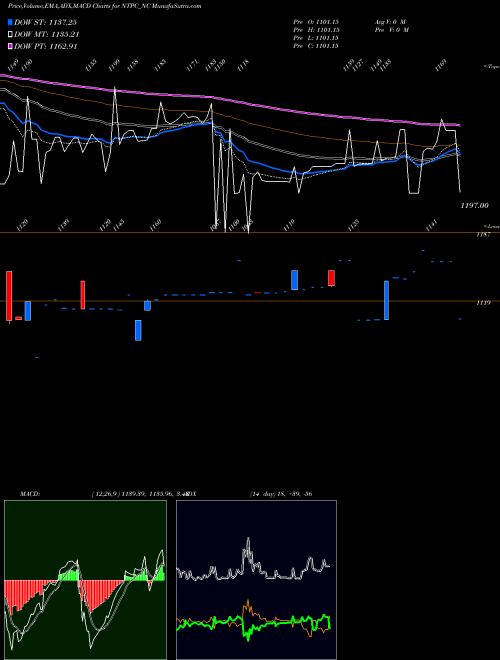
Task: Click the Pre V volume reading
Action: pos(392,30)
